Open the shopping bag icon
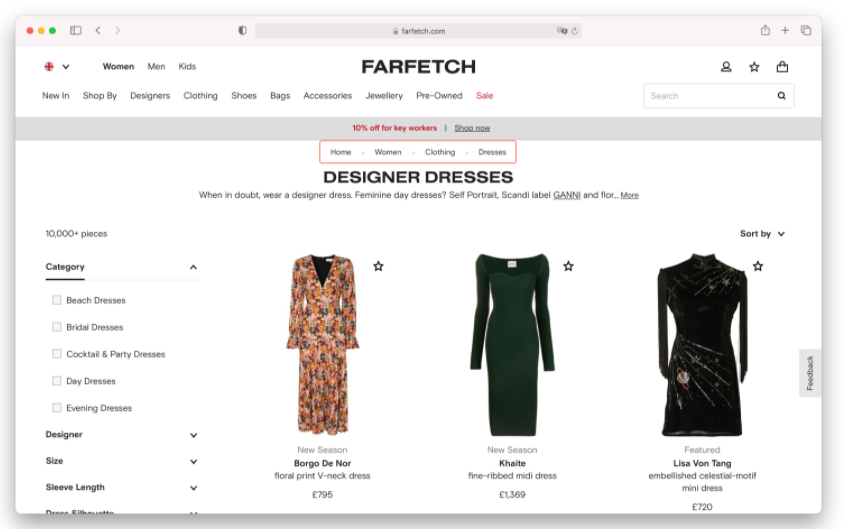 pos(782,67)
